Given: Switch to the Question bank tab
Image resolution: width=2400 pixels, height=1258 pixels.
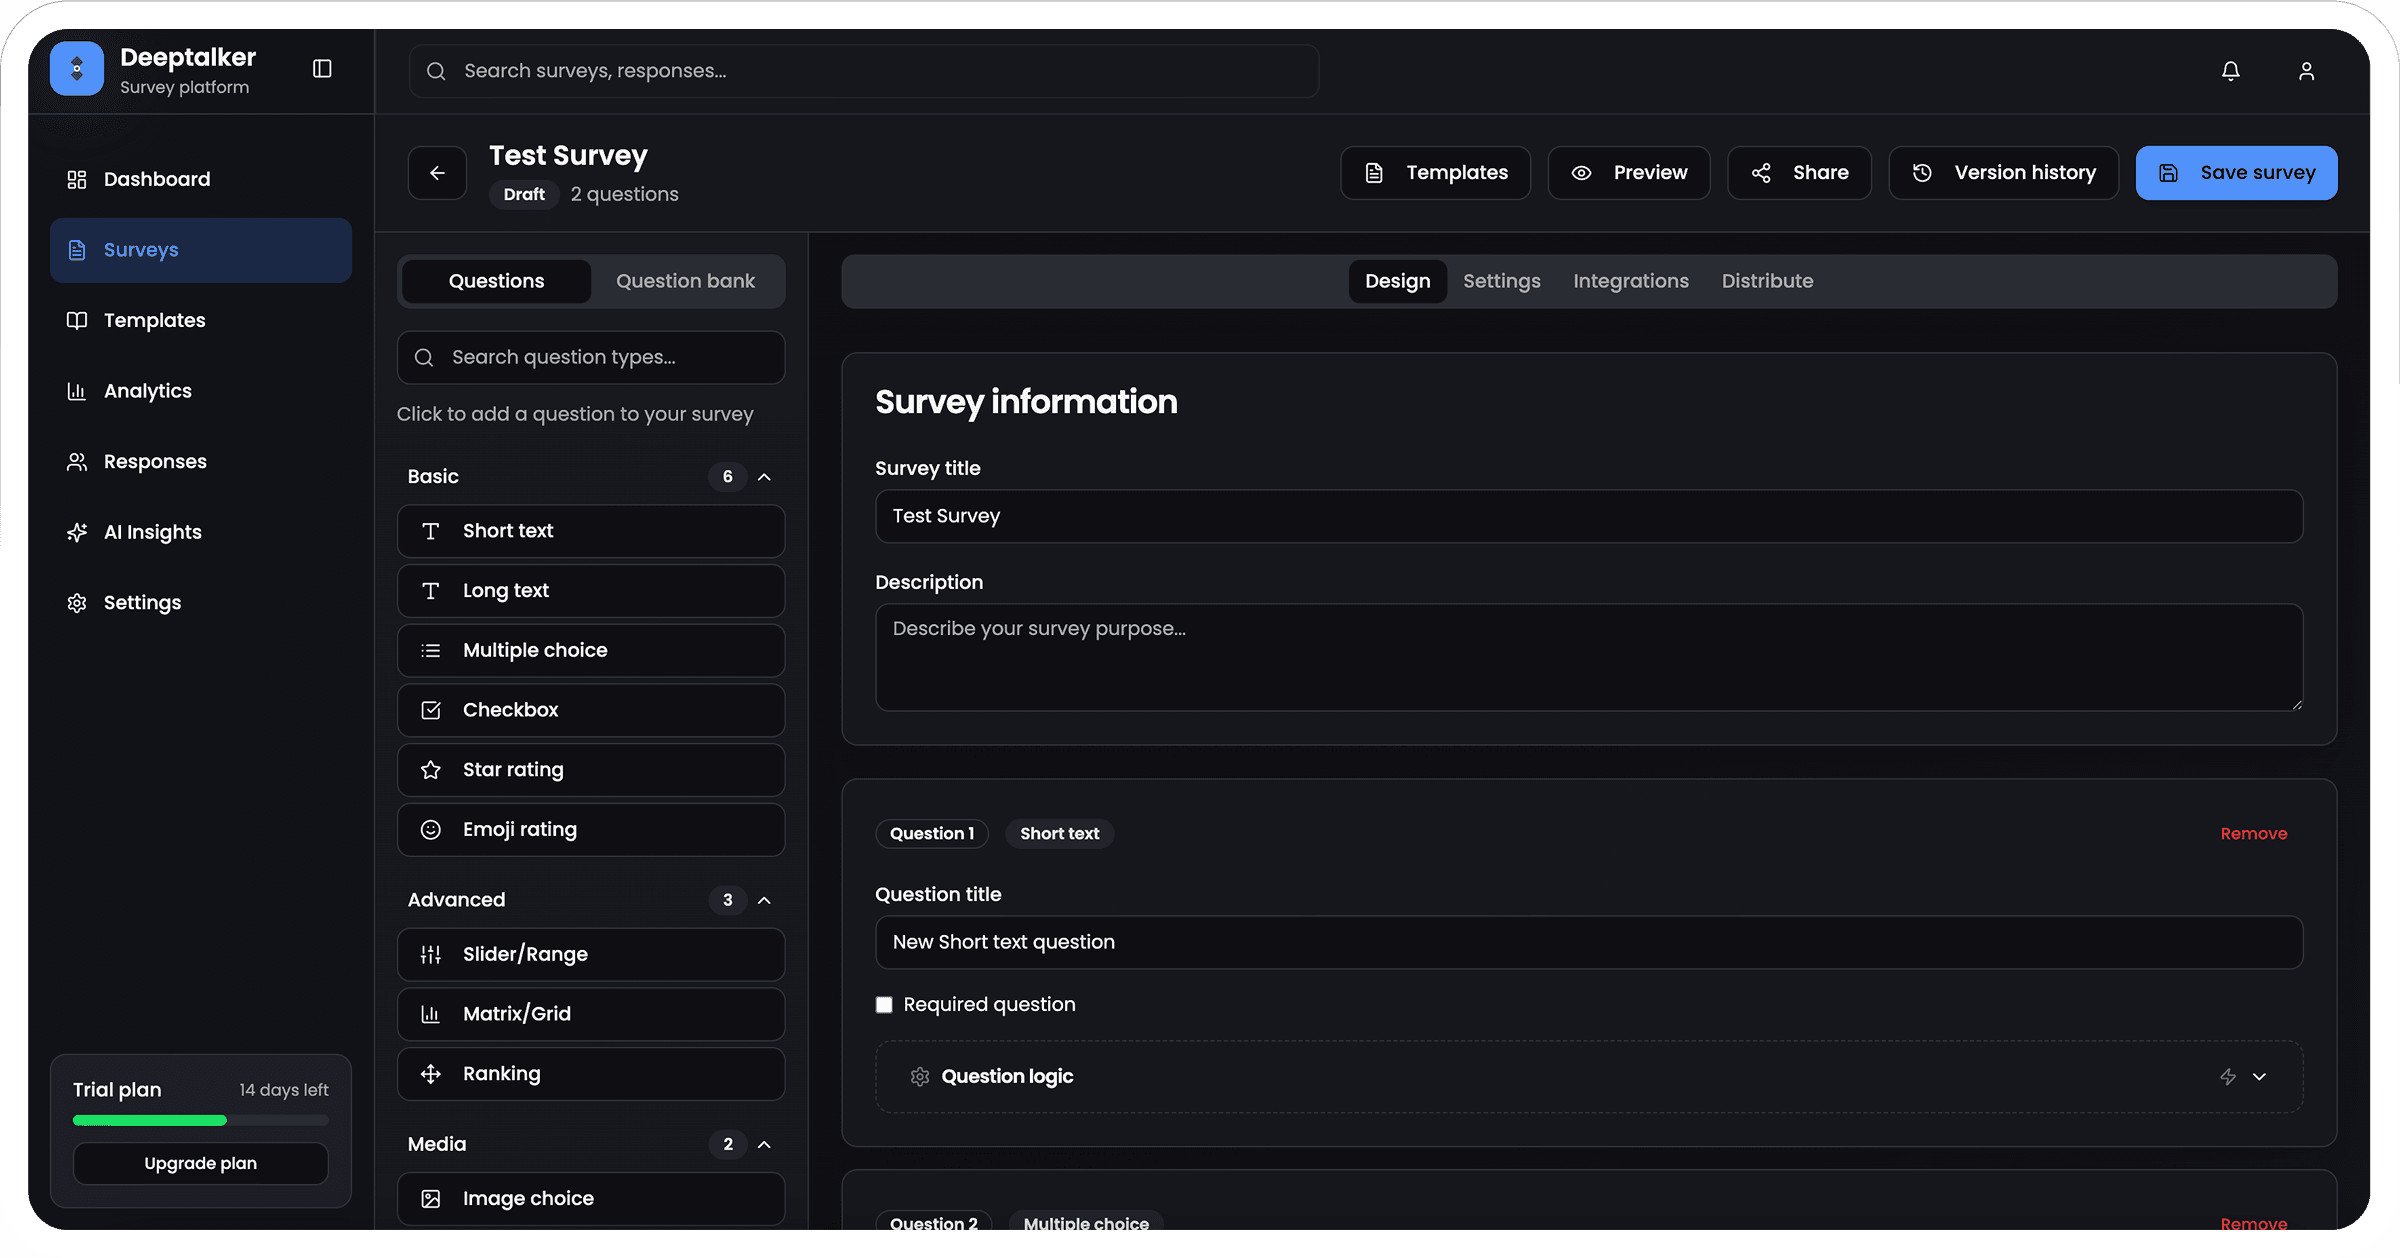Looking at the screenshot, I should coord(685,281).
